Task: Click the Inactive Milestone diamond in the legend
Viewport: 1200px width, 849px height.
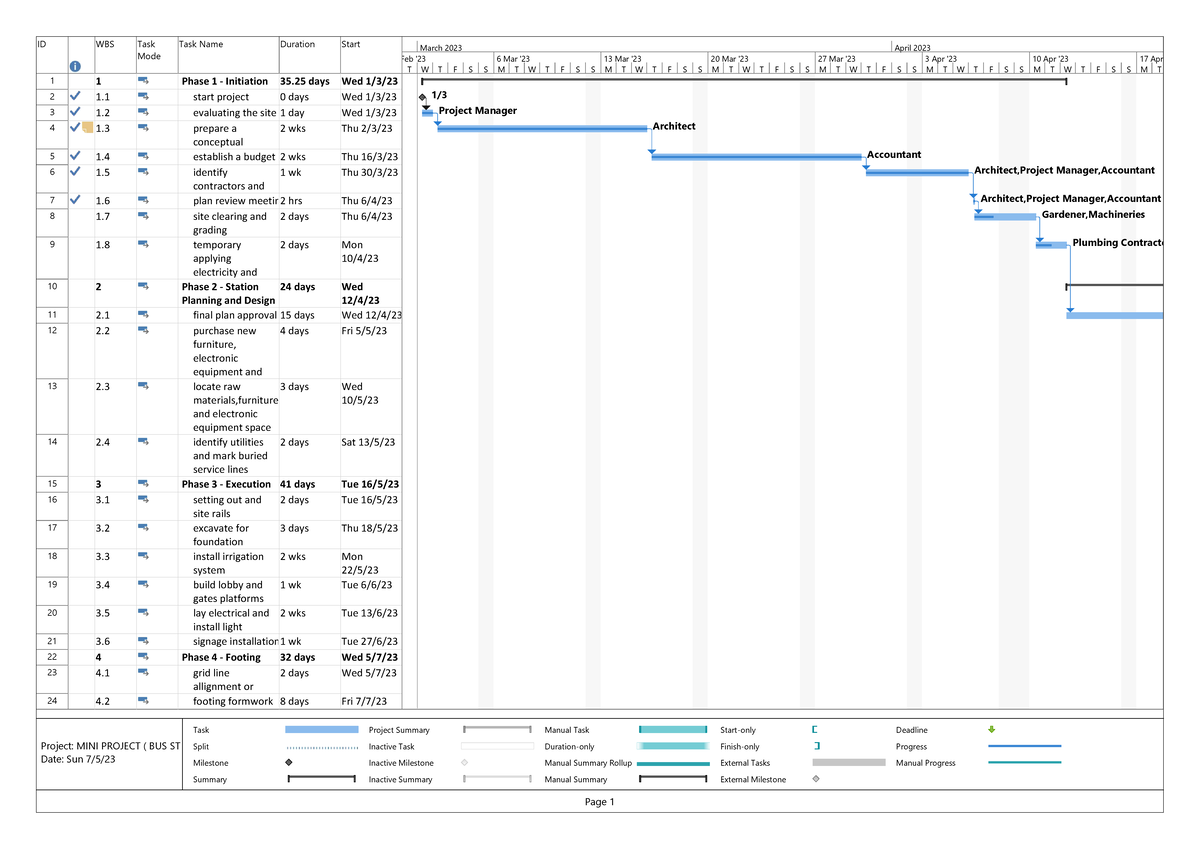Action: [x=463, y=763]
